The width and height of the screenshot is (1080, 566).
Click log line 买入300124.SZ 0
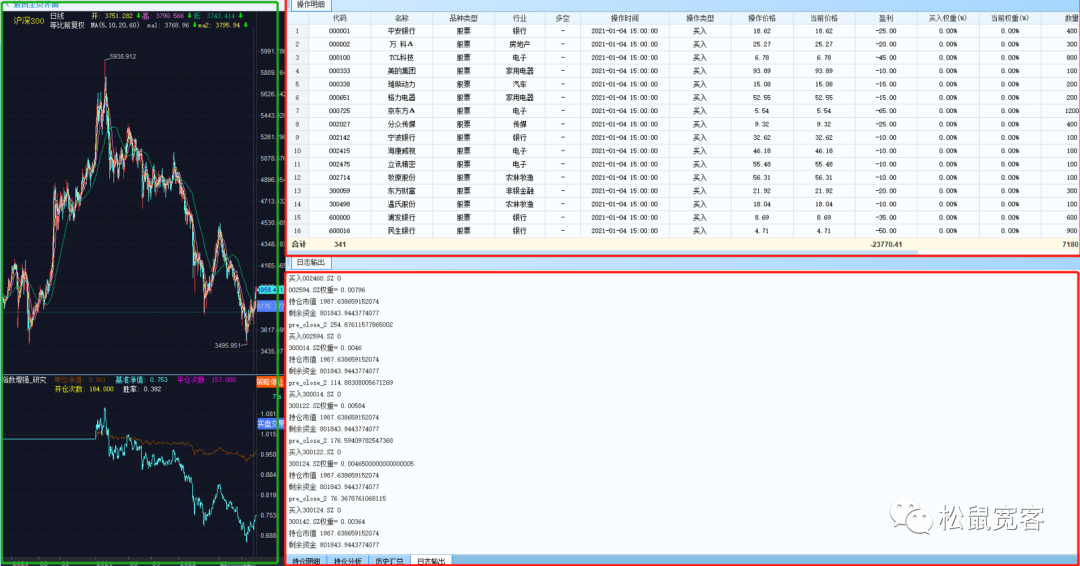point(314,510)
